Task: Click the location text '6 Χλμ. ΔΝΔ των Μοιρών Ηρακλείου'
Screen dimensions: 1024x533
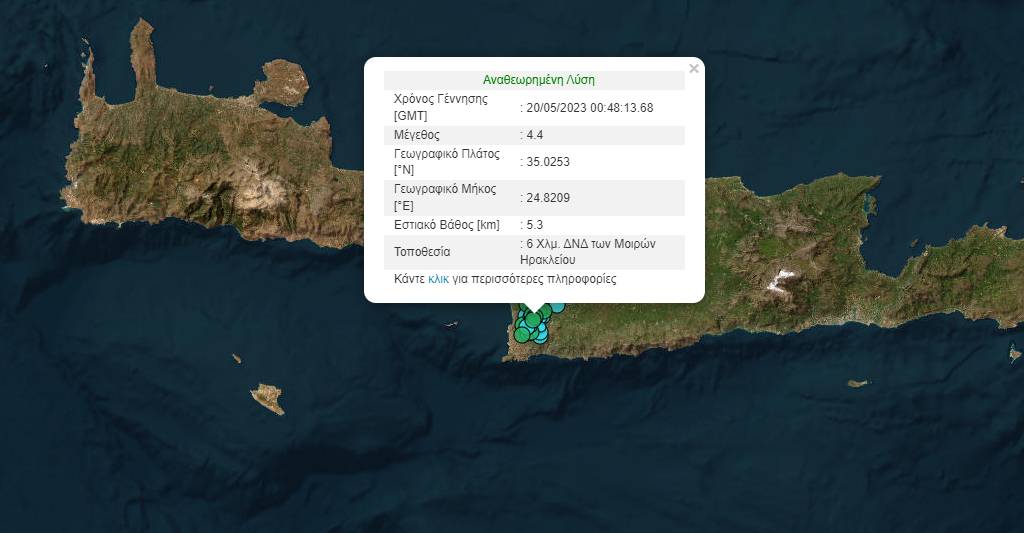Action: (588, 251)
